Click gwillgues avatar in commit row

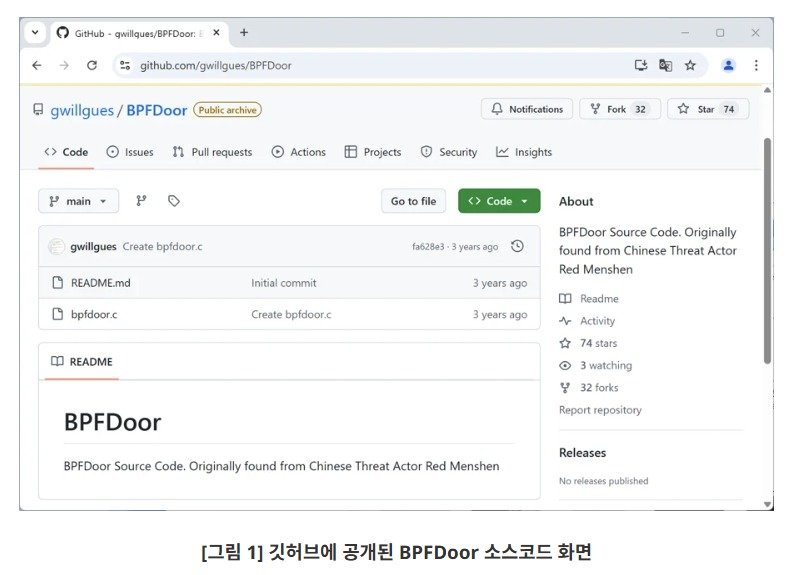(x=56, y=247)
